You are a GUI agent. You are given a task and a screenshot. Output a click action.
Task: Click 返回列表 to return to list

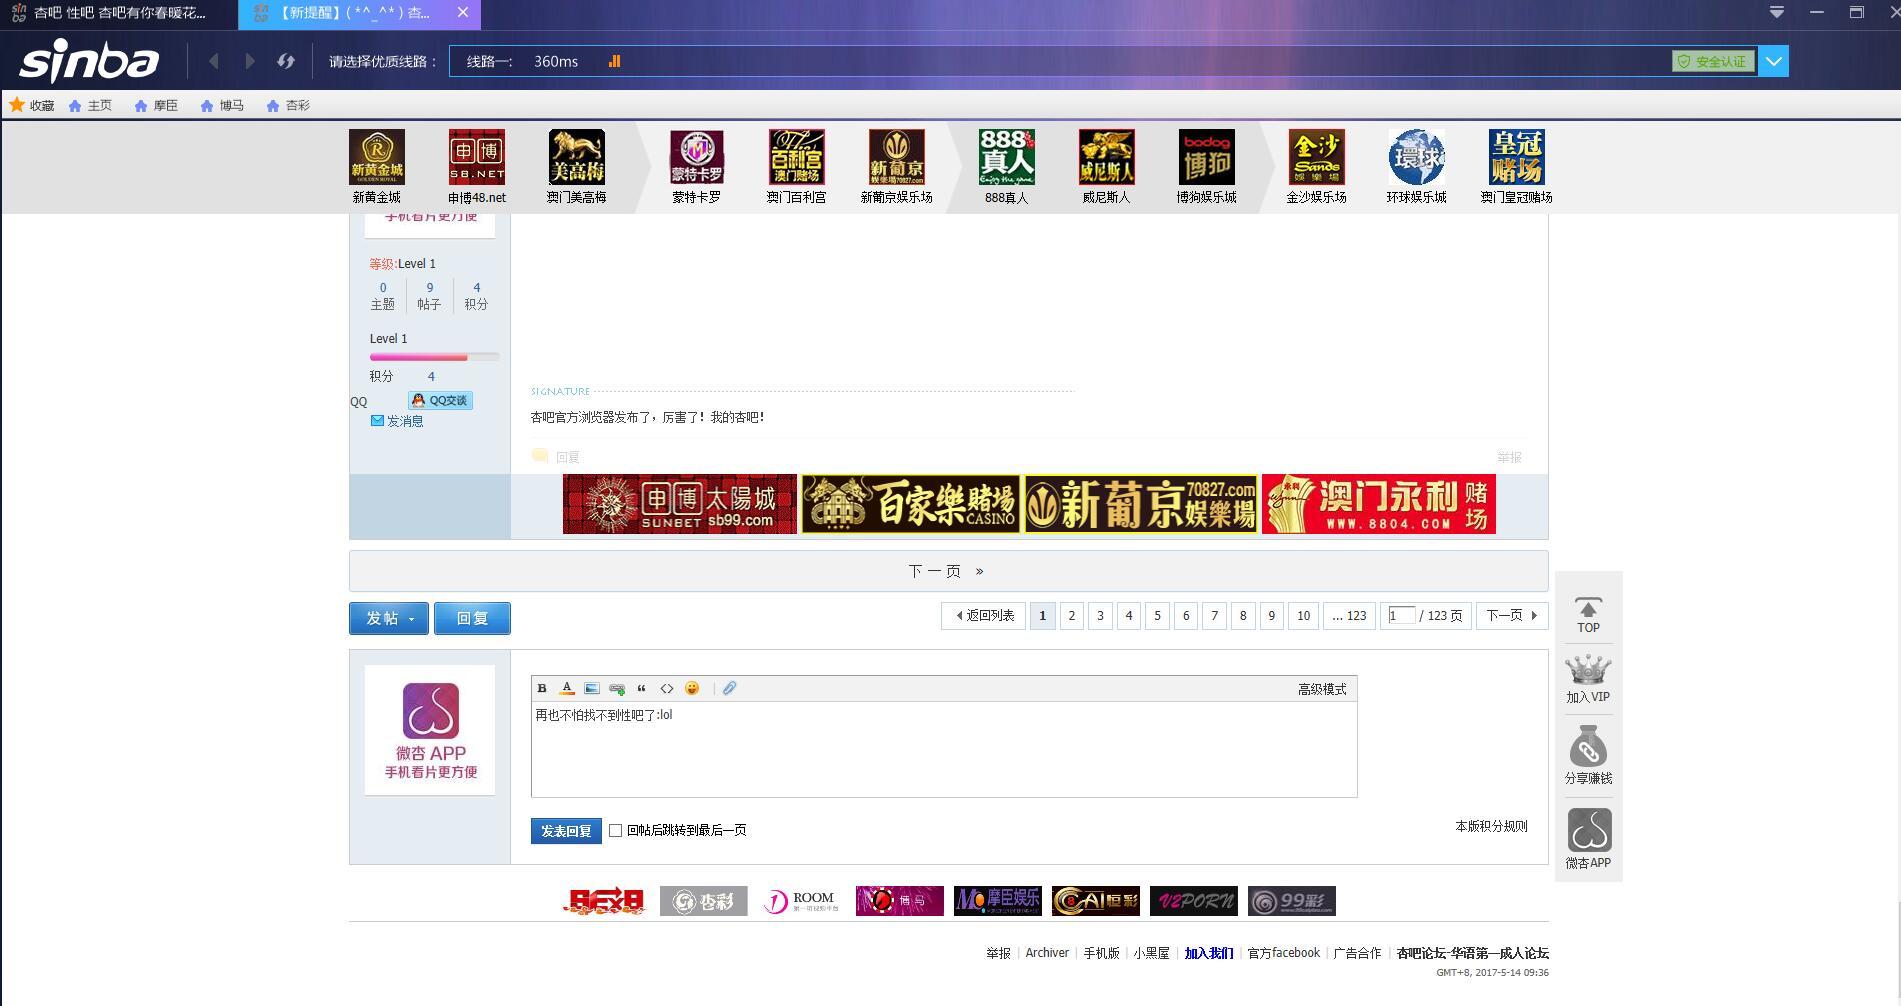pos(984,616)
